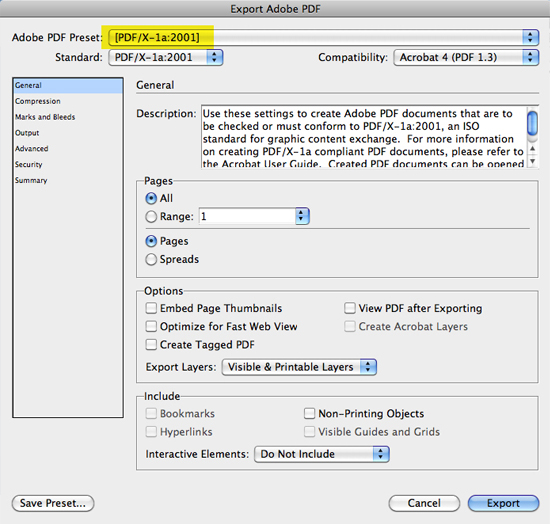Toggle Visible Guides and Grids checkbox

(309, 432)
